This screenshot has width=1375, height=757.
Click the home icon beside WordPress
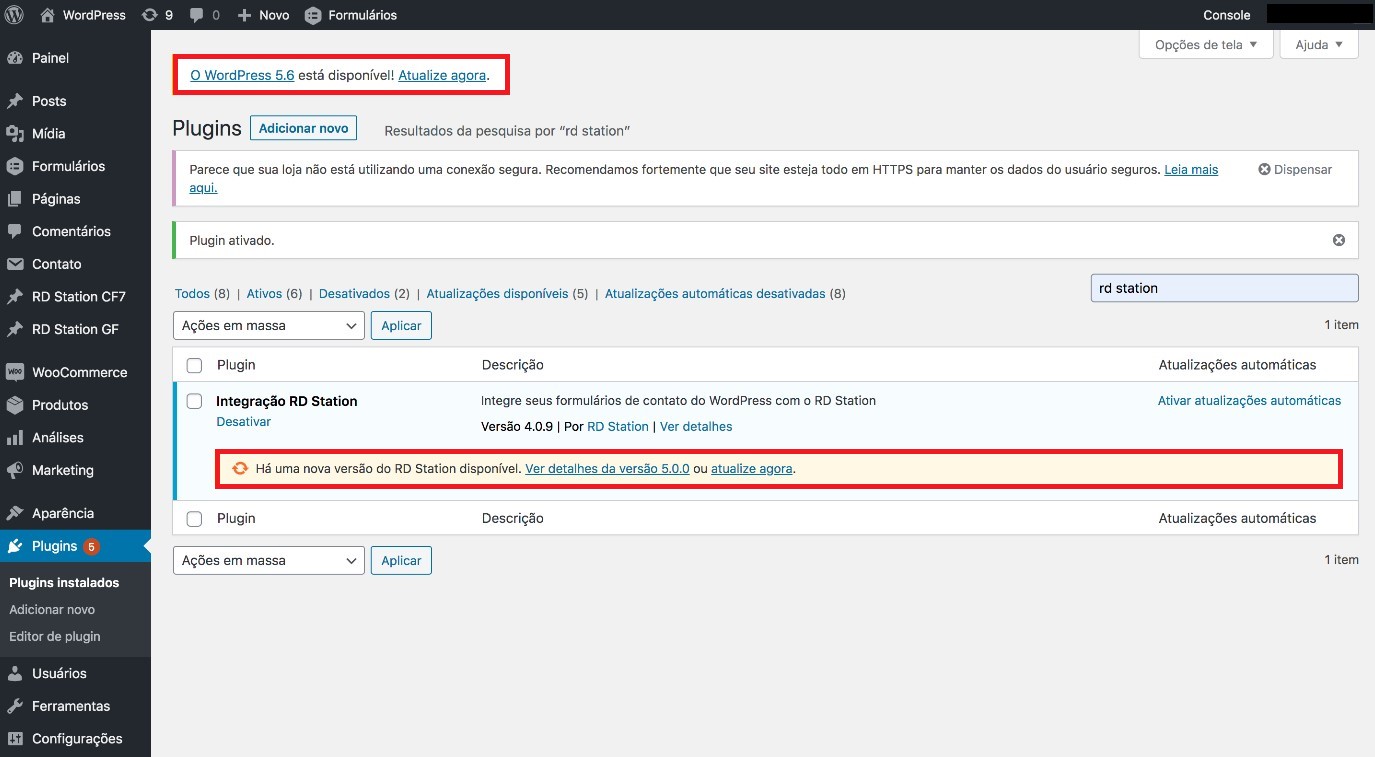click(x=48, y=15)
